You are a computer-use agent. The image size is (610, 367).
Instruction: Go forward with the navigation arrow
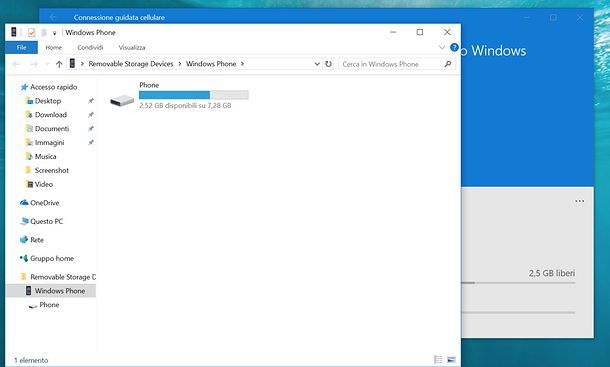click(x=34, y=64)
